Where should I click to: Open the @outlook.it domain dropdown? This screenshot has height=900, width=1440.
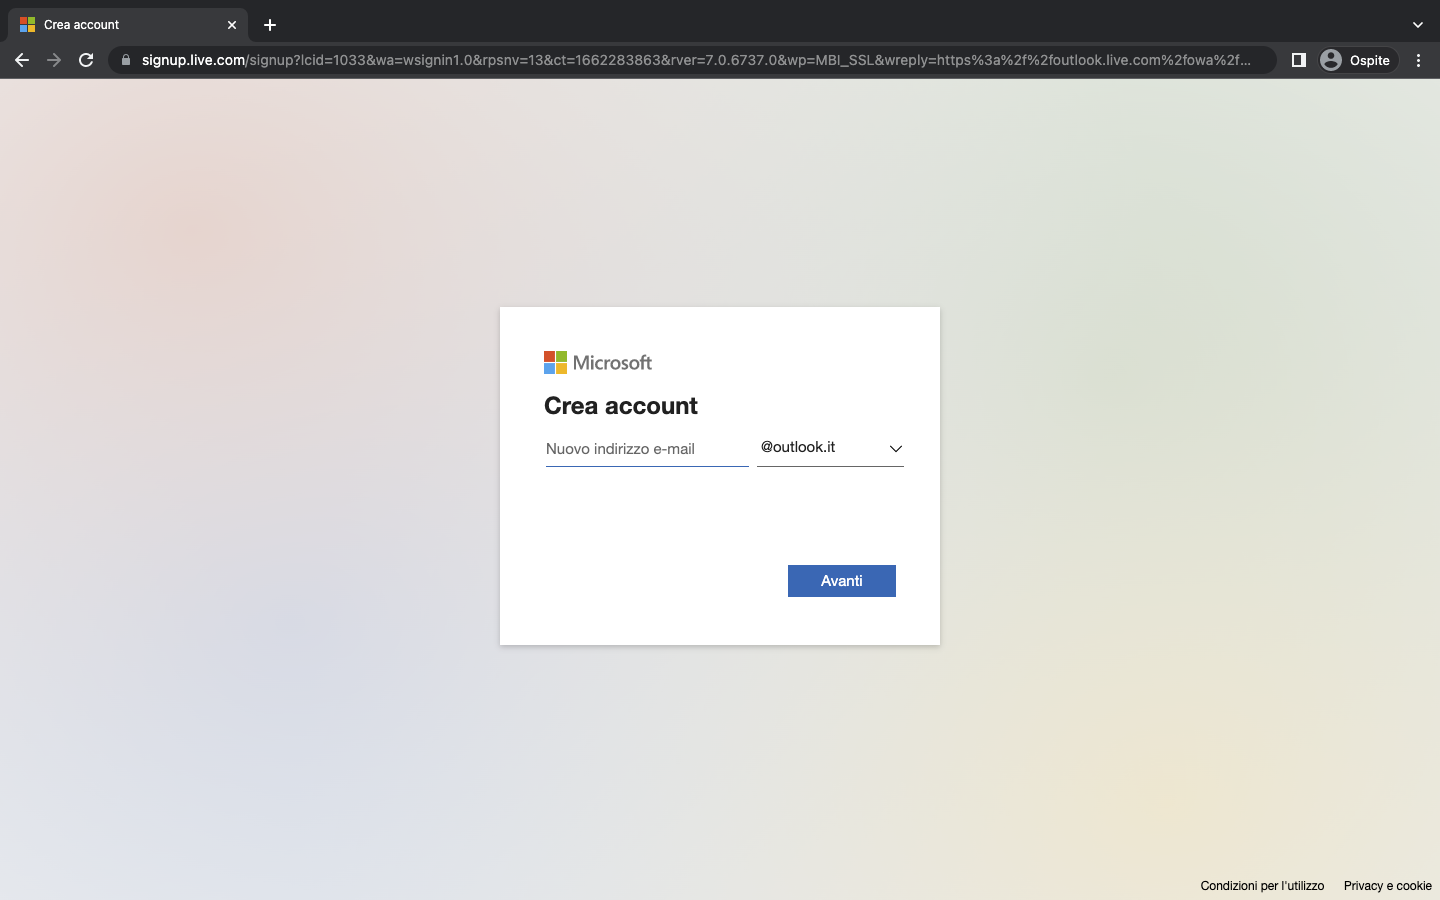click(830, 447)
